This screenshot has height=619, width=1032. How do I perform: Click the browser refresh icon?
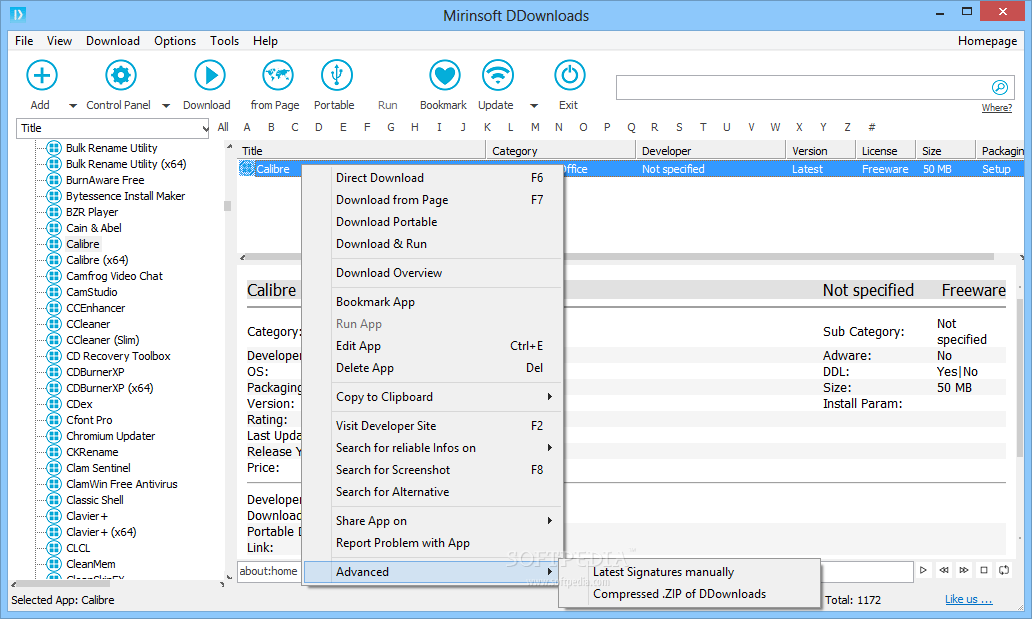coord(1004,570)
